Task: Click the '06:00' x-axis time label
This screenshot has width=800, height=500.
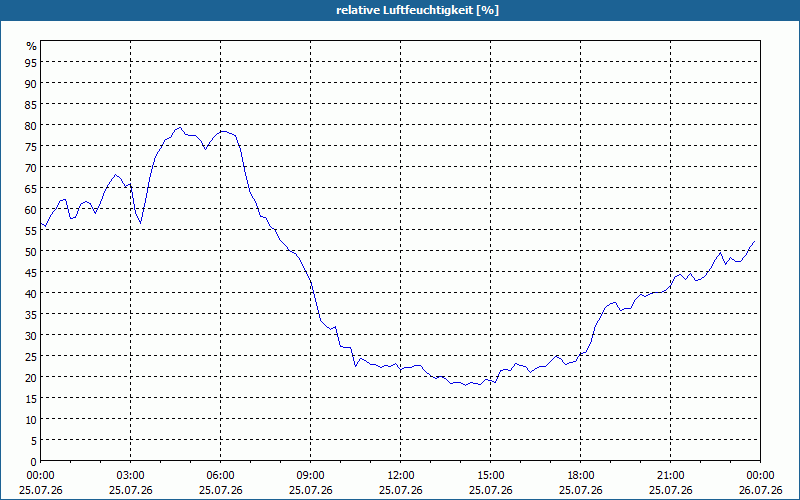Action: coord(220,476)
